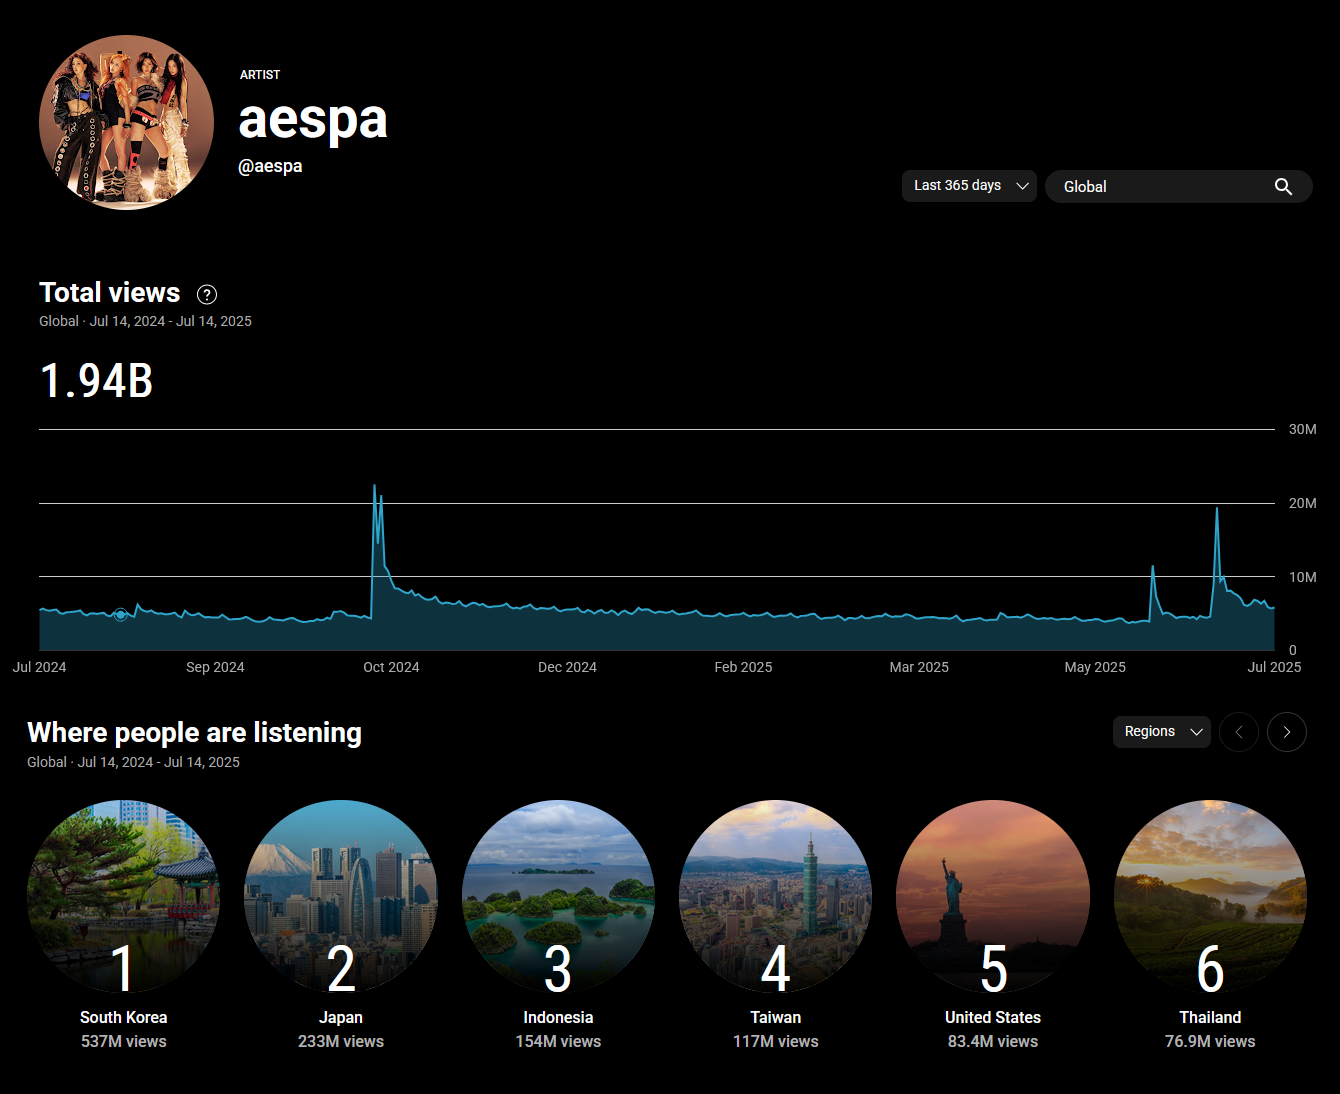This screenshot has height=1094, width=1340.
Task: Click the Japan label
Action: coord(341,1017)
